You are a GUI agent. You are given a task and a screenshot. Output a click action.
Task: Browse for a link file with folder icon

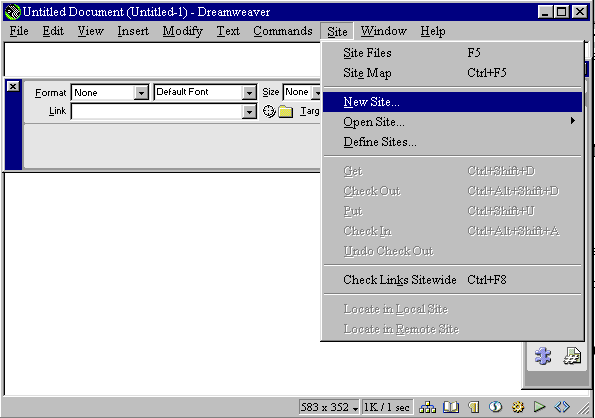tap(286, 112)
